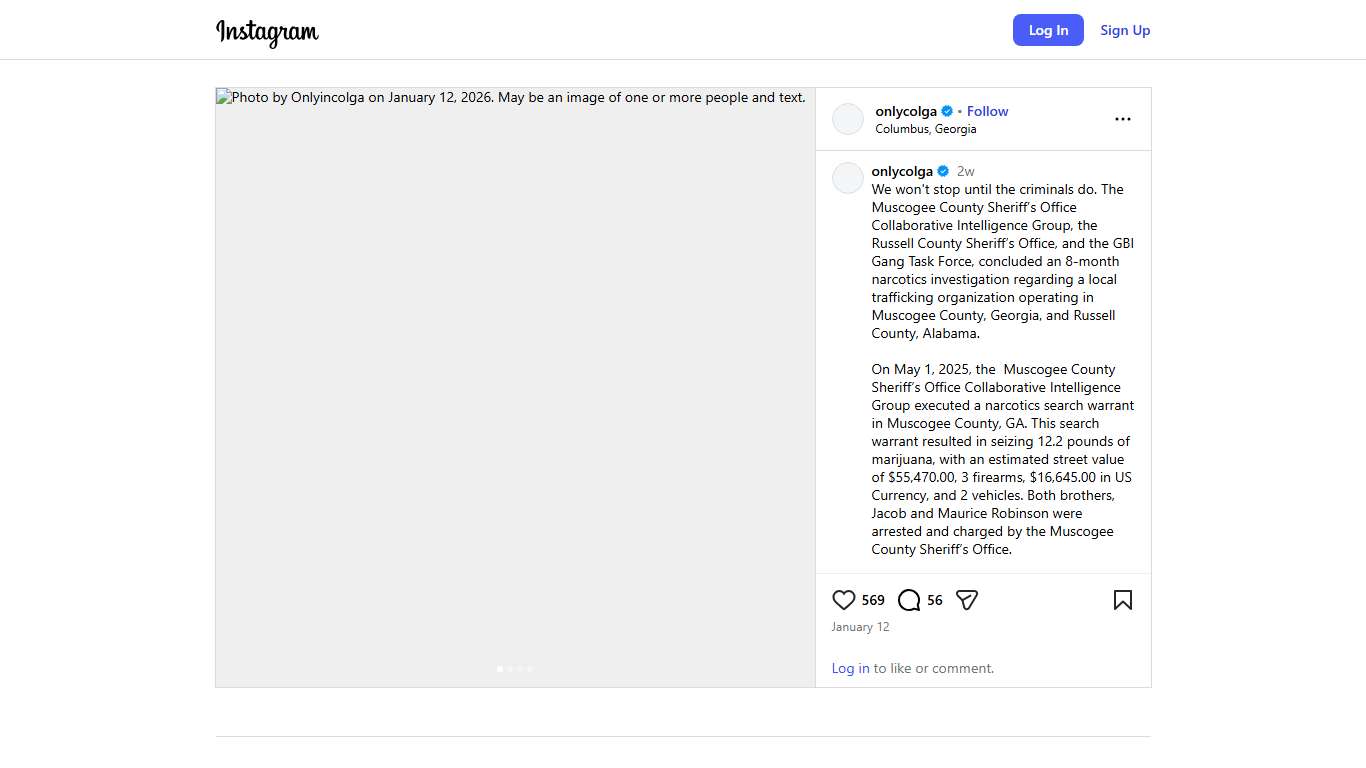Click the onlycolga profile avatar in post header
1366x768 pixels.
[x=848, y=119]
